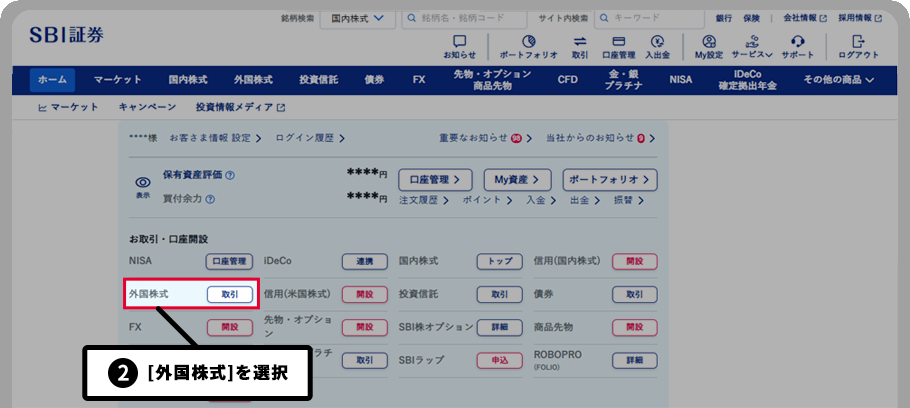The height and width of the screenshot is (408, 910).
Task: Click the サイト内検索 キーワード field
Action: pos(650,19)
